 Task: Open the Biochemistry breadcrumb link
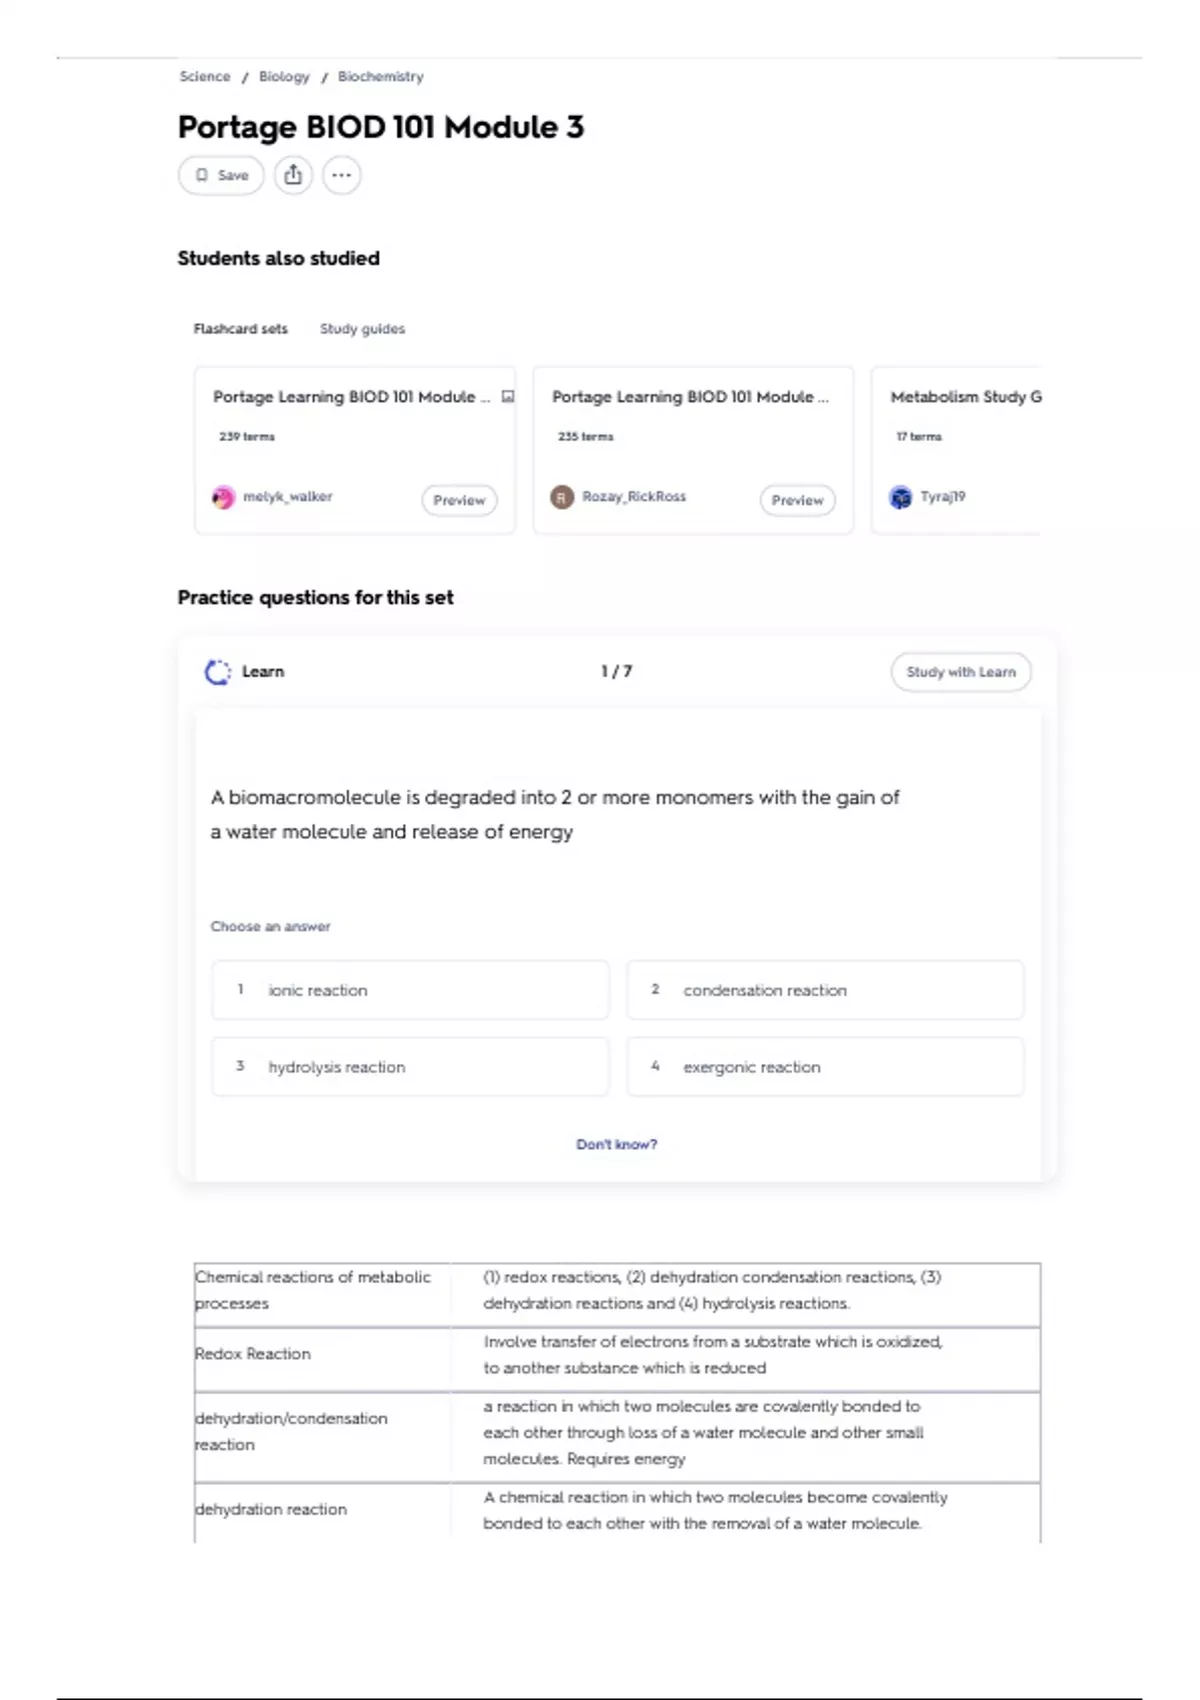pyautogui.click(x=380, y=77)
